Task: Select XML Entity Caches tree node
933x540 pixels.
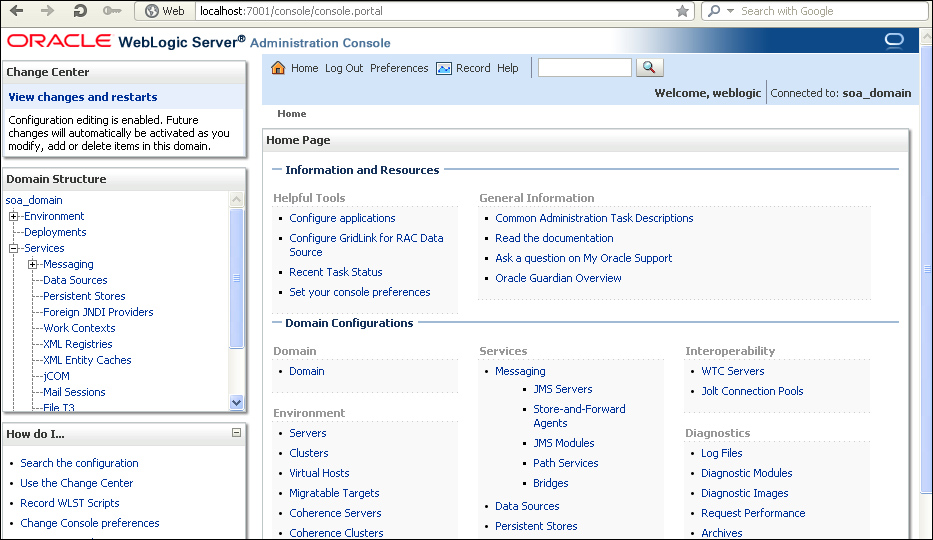Action: [x=87, y=360]
